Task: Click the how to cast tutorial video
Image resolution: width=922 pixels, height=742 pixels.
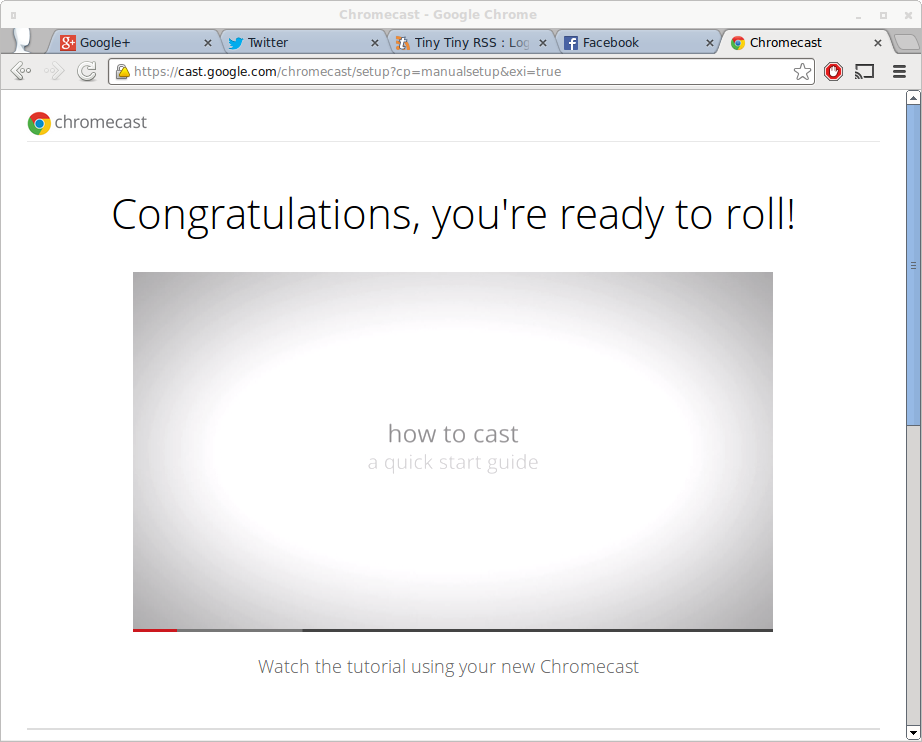Action: pyautogui.click(x=453, y=450)
